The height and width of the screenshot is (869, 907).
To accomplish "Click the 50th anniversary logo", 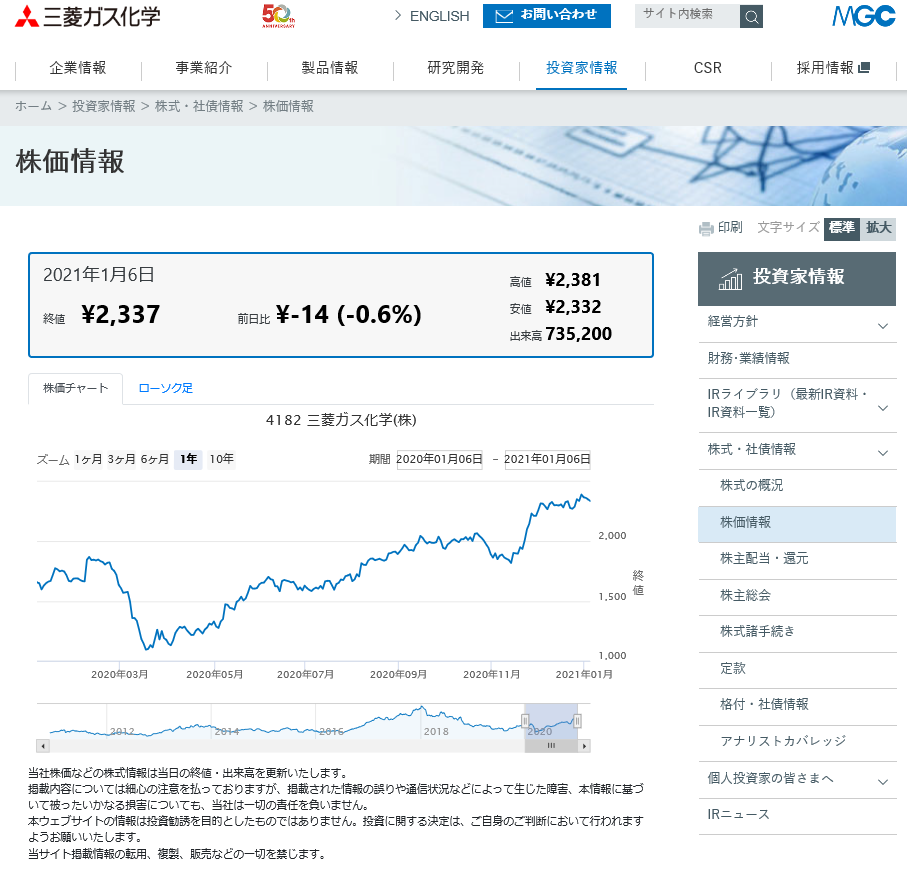I will pos(278,15).
